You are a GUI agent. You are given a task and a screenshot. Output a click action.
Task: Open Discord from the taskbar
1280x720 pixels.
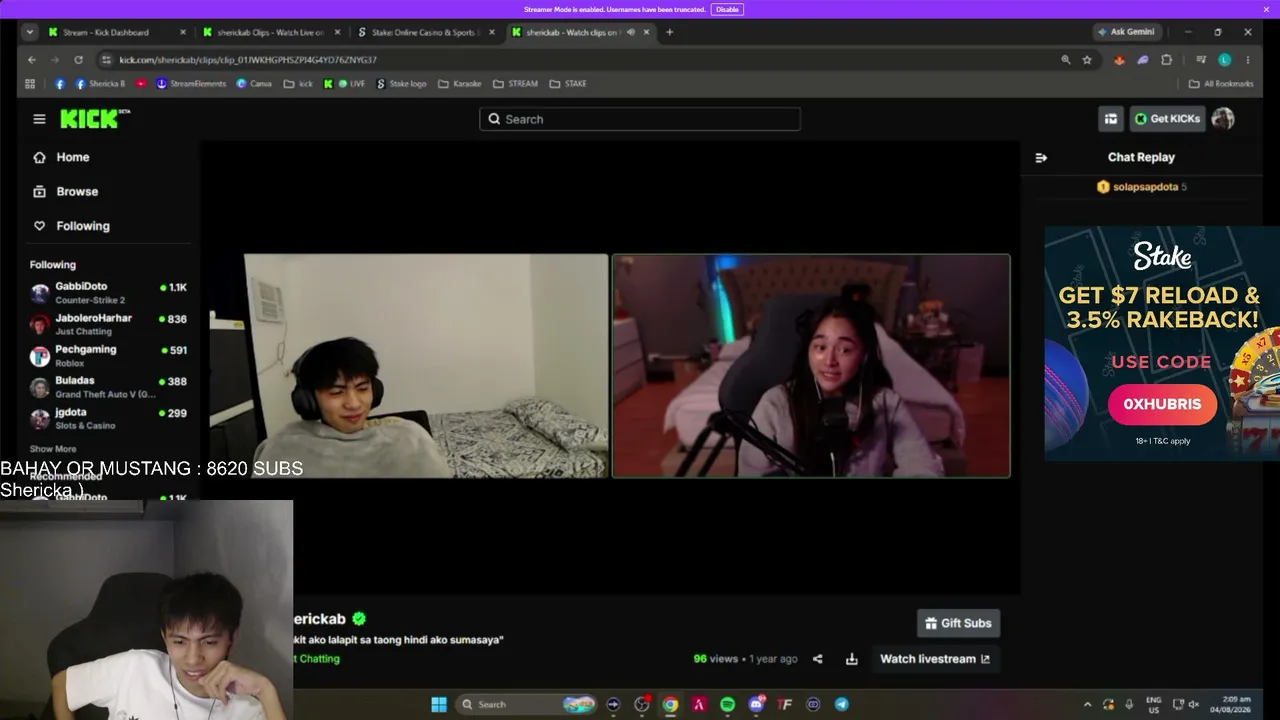click(756, 704)
